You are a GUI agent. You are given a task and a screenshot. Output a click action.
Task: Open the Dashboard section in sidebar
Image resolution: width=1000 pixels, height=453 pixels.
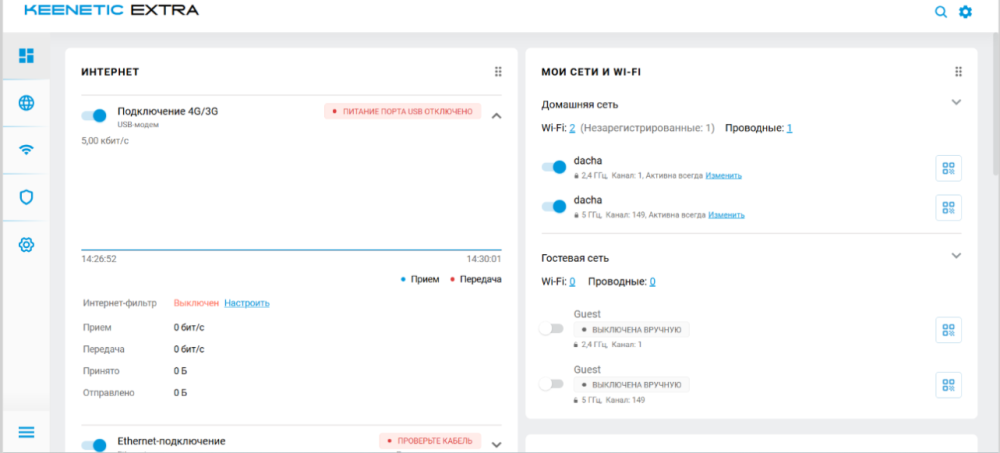point(26,55)
